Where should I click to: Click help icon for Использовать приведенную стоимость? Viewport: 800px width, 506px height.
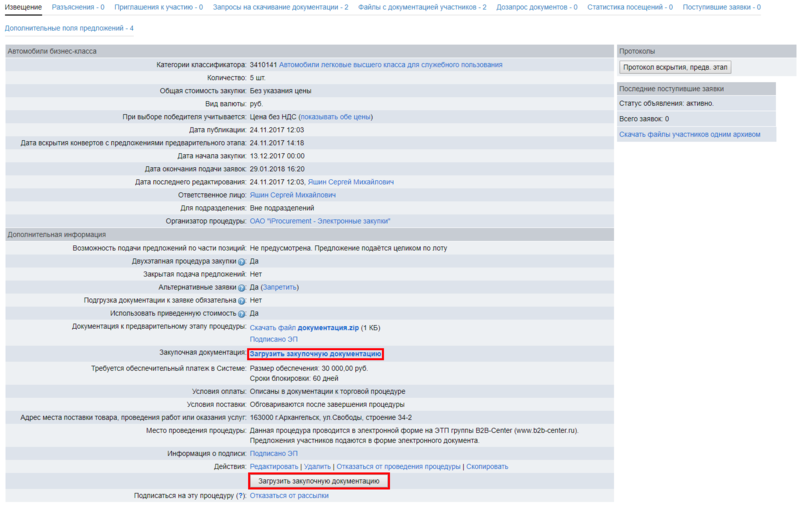[242, 313]
